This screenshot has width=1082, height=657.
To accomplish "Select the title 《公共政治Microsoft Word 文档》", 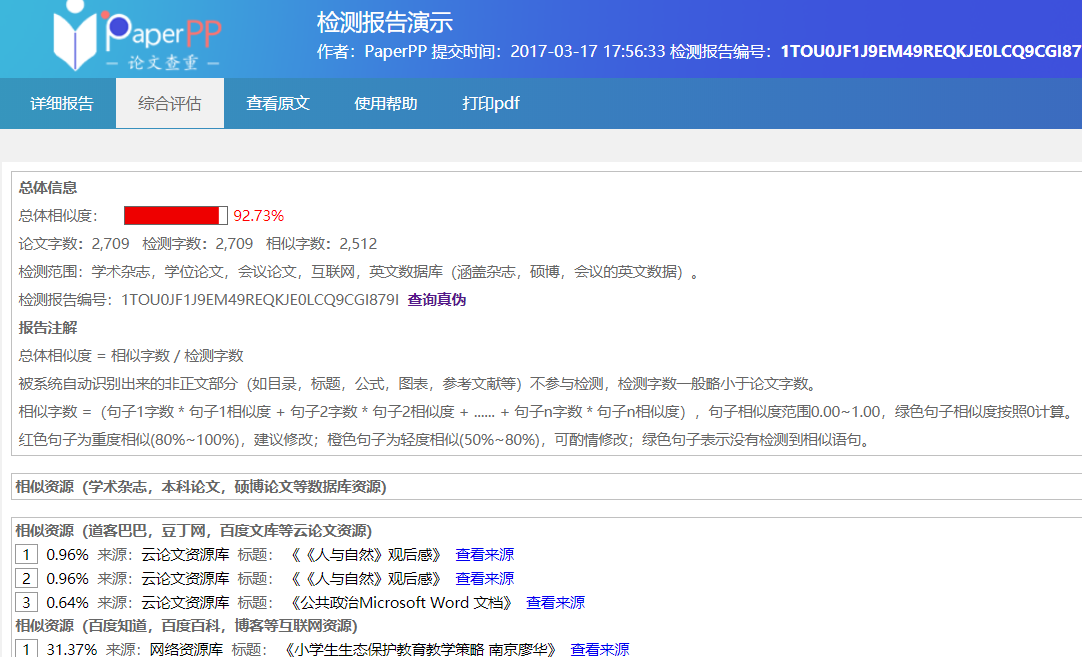I will pos(401,603).
